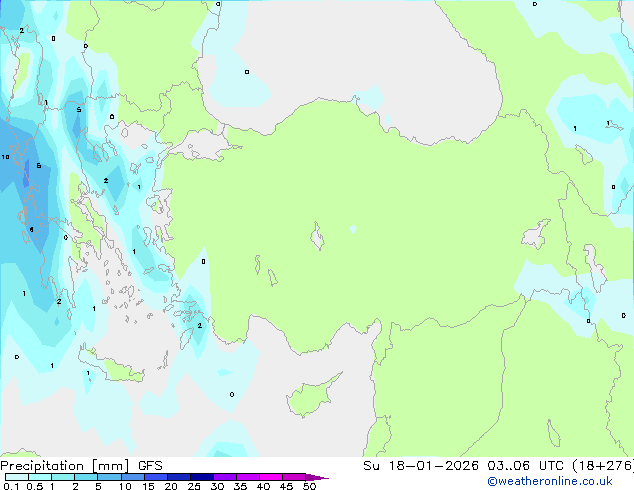Click the "50" legend scale label
The image size is (634, 490).
[309, 486]
